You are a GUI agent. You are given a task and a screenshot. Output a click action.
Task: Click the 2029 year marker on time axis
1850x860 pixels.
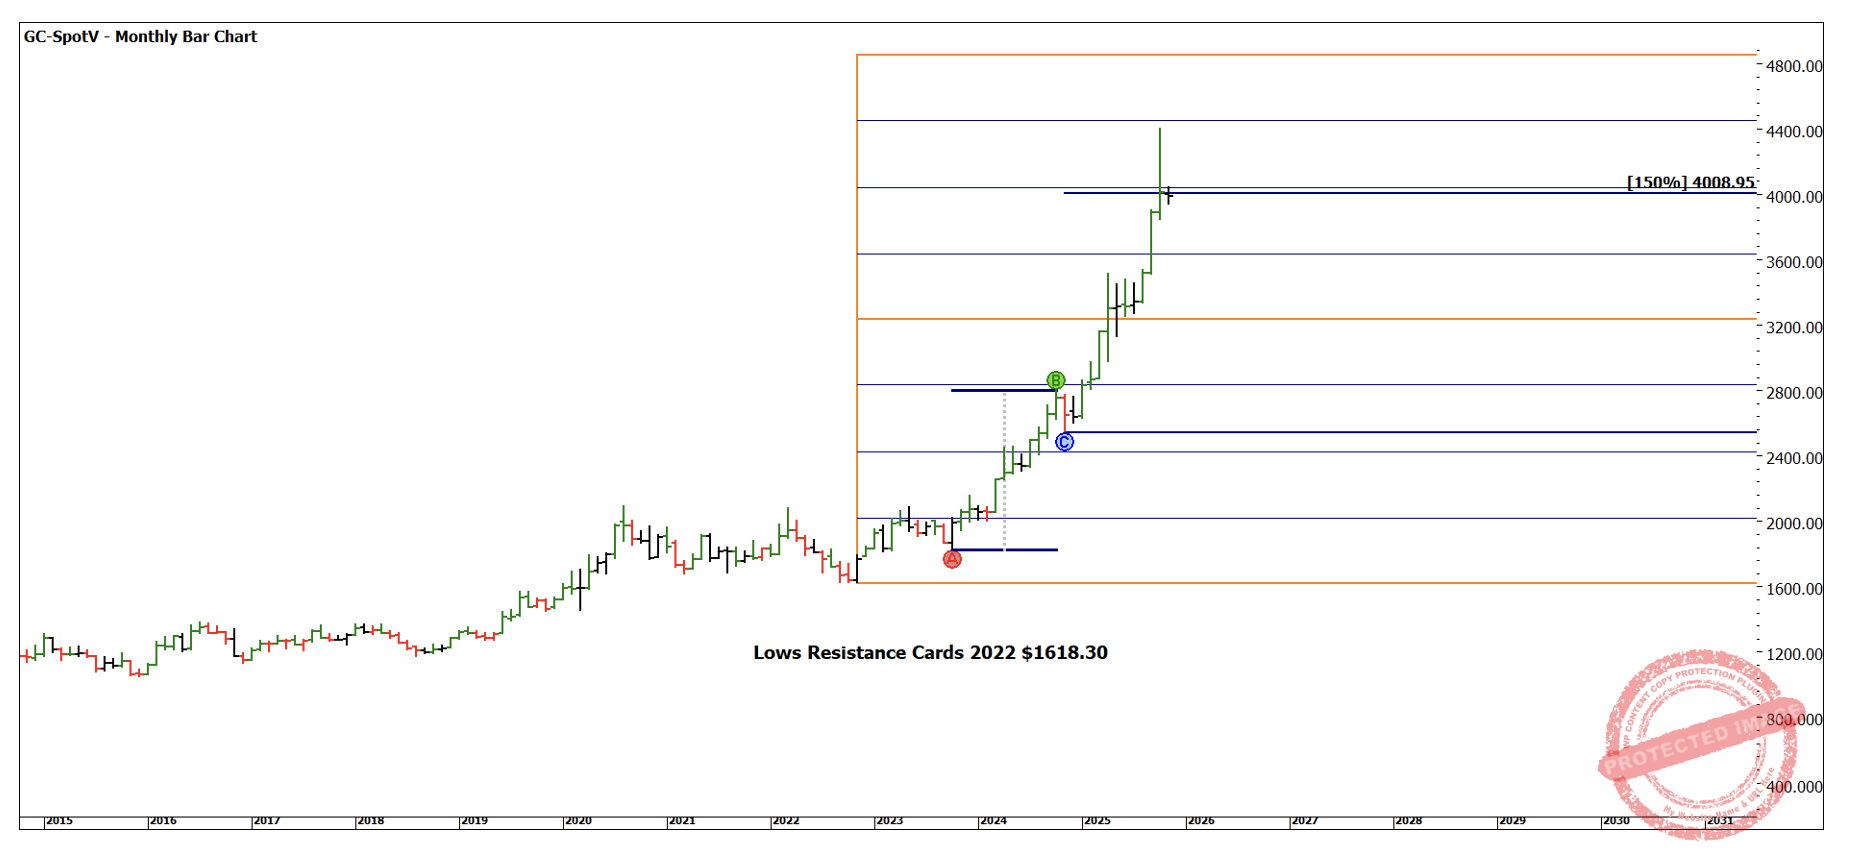point(1513,821)
